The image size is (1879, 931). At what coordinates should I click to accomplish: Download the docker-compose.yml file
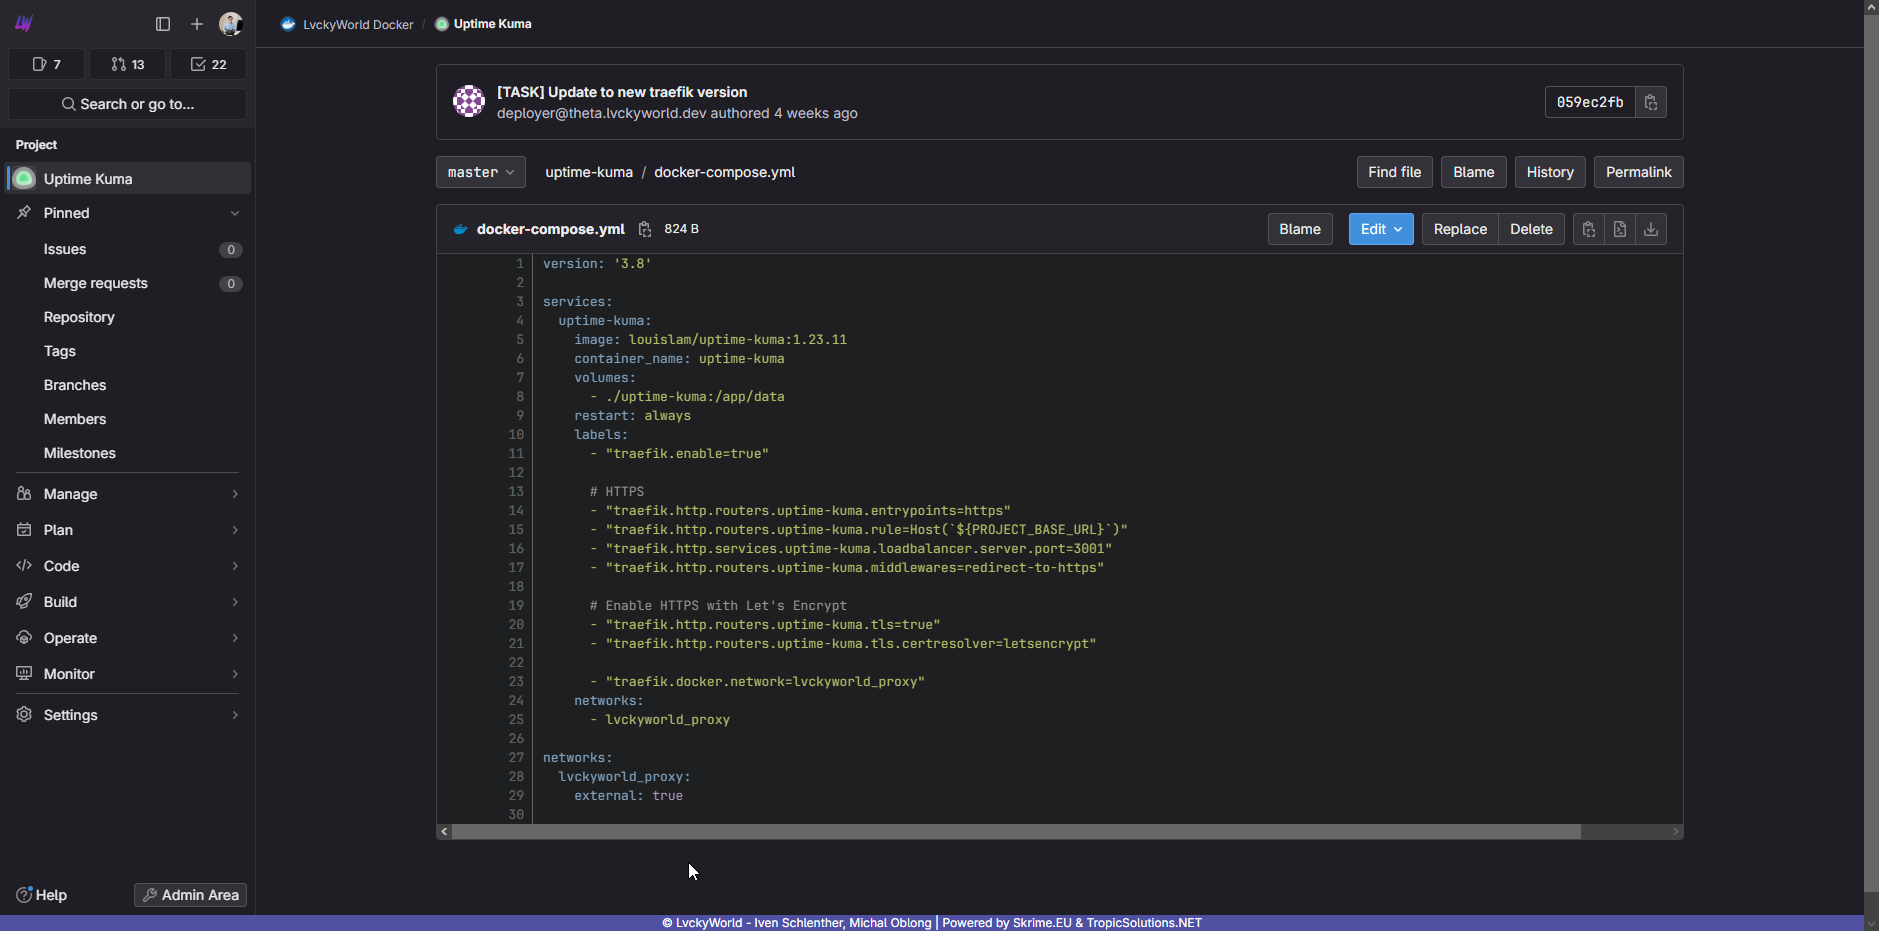coord(1651,229)
